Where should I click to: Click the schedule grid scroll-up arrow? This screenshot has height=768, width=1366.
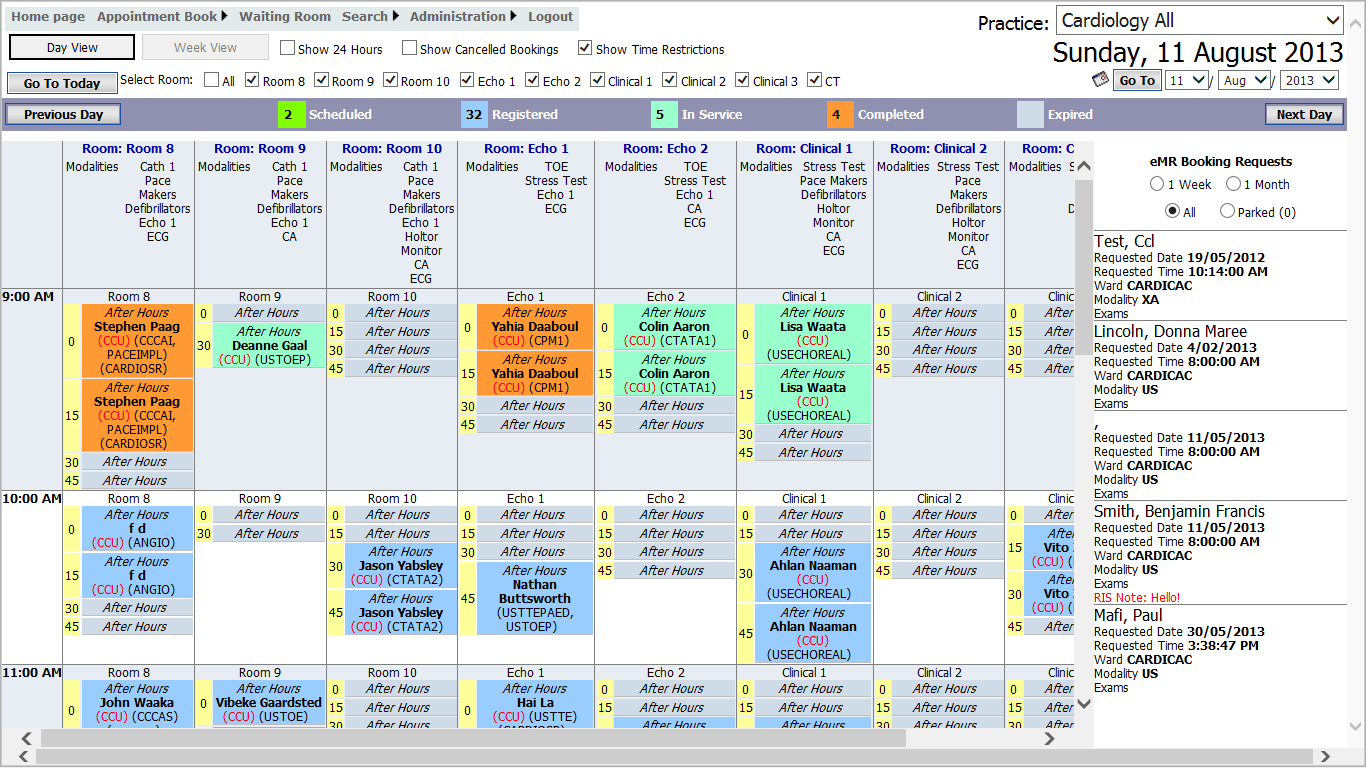point(1084,166)
